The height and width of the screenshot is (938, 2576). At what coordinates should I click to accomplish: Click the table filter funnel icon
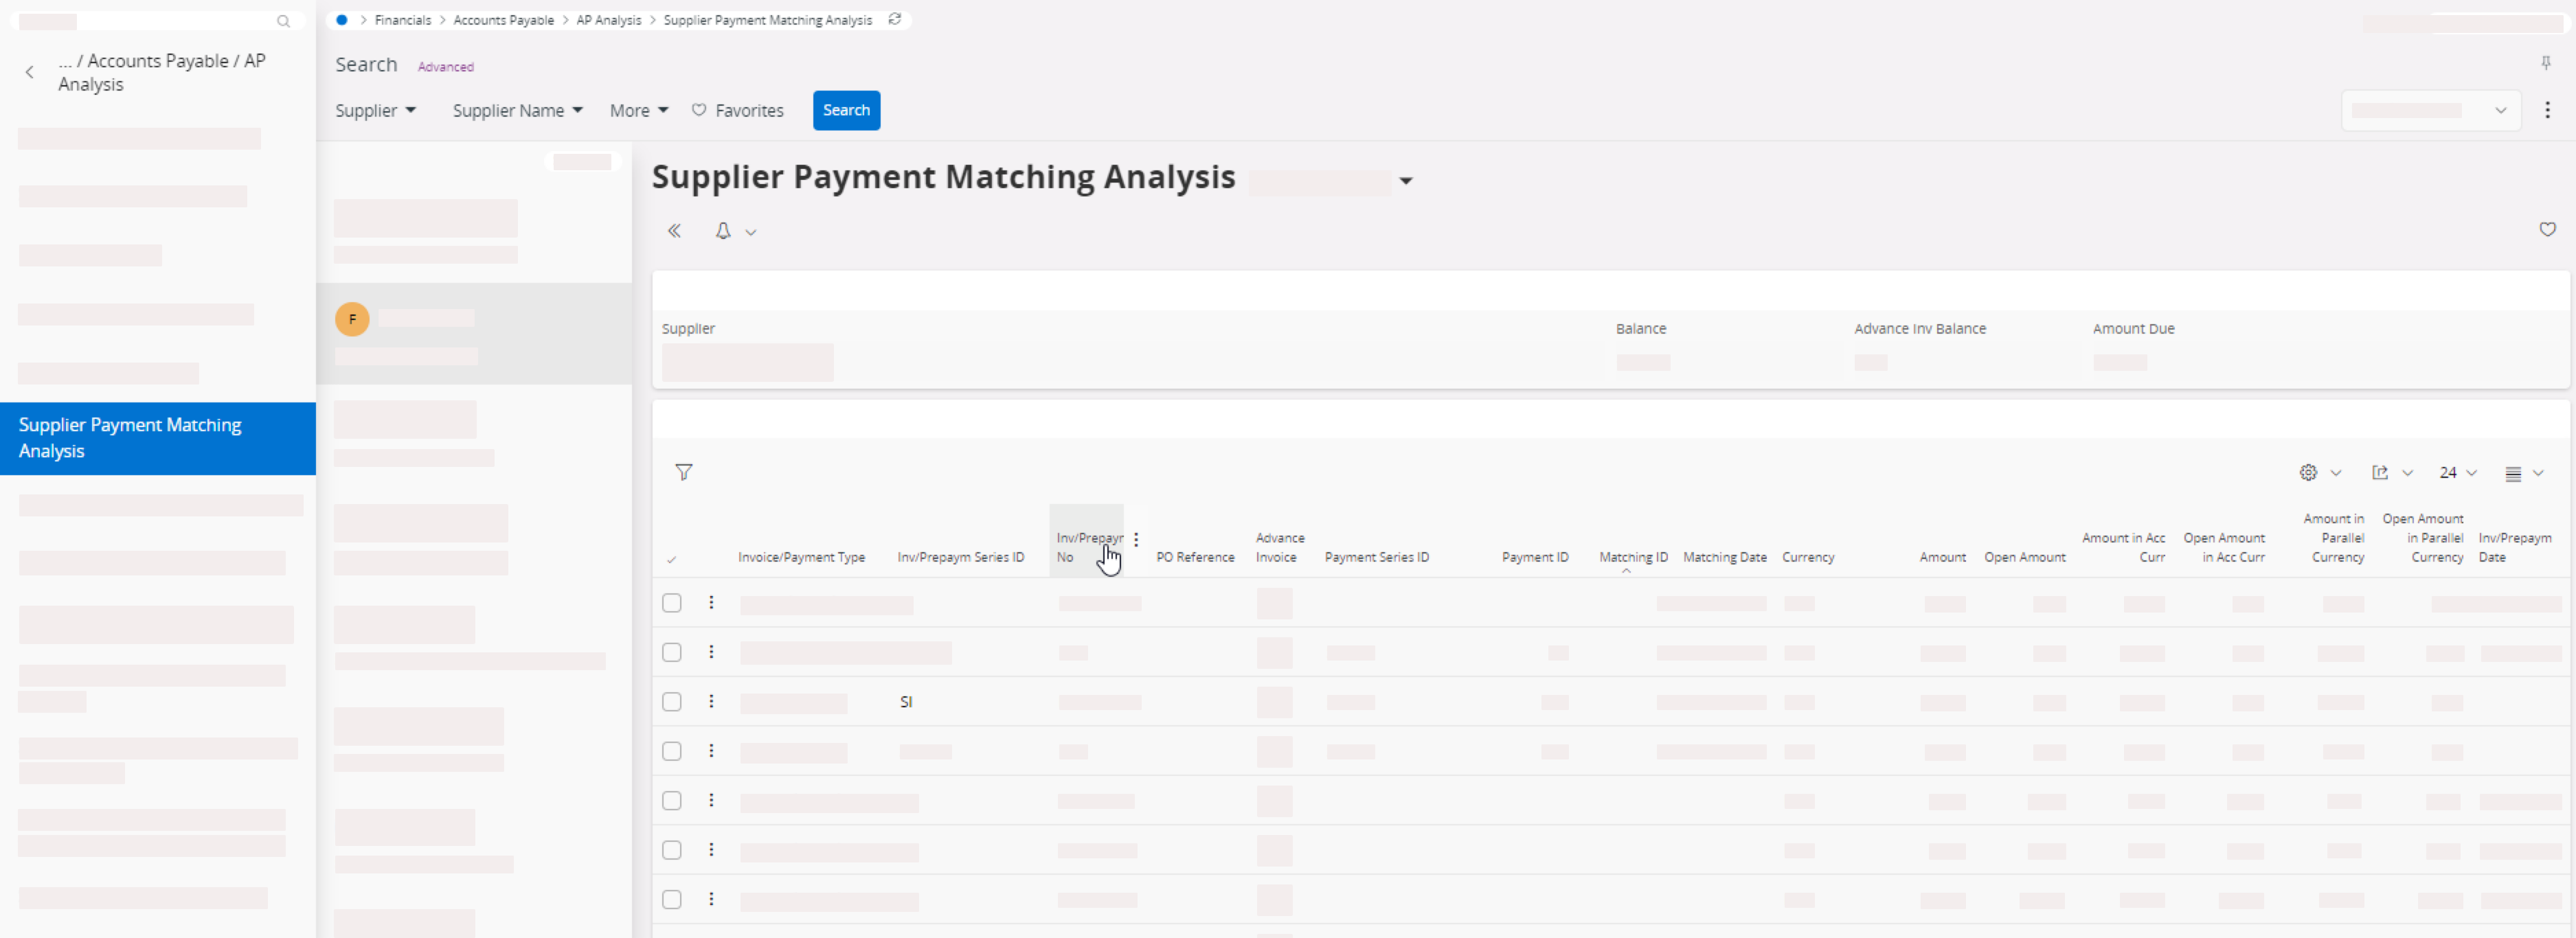(x=683, y=472)
